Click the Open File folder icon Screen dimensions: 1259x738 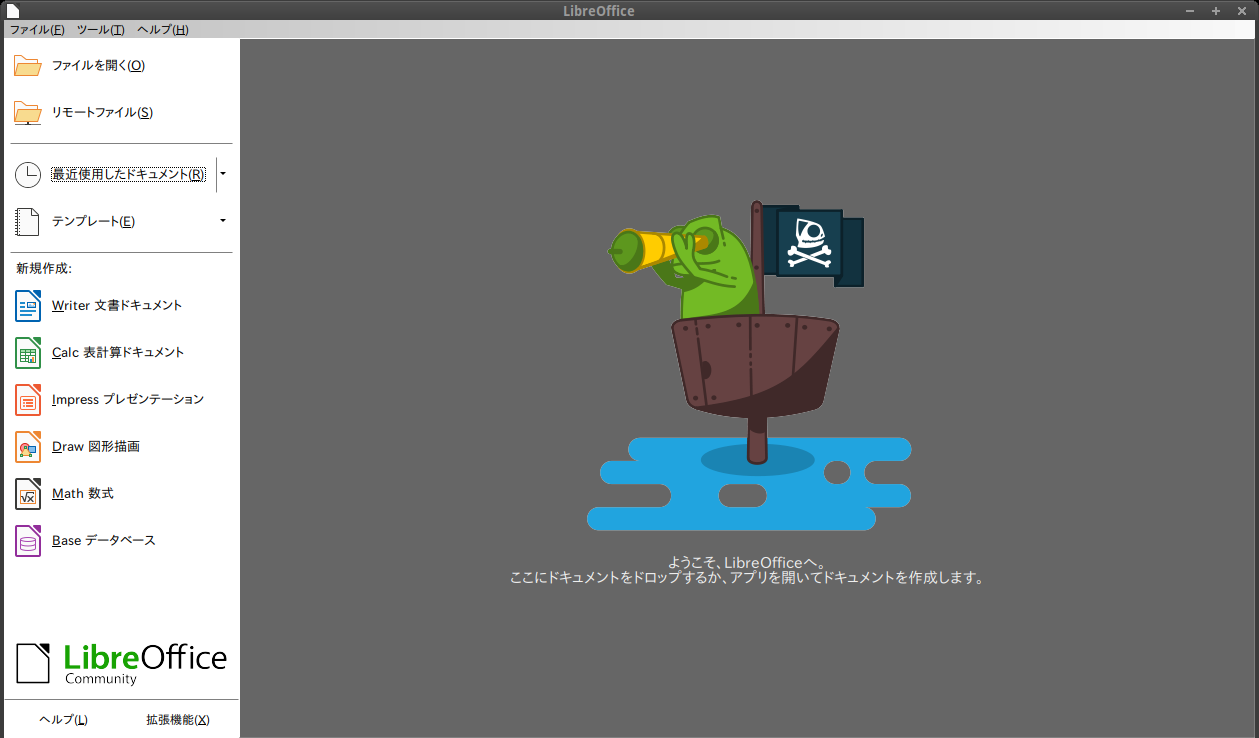[x=28, y=66]
